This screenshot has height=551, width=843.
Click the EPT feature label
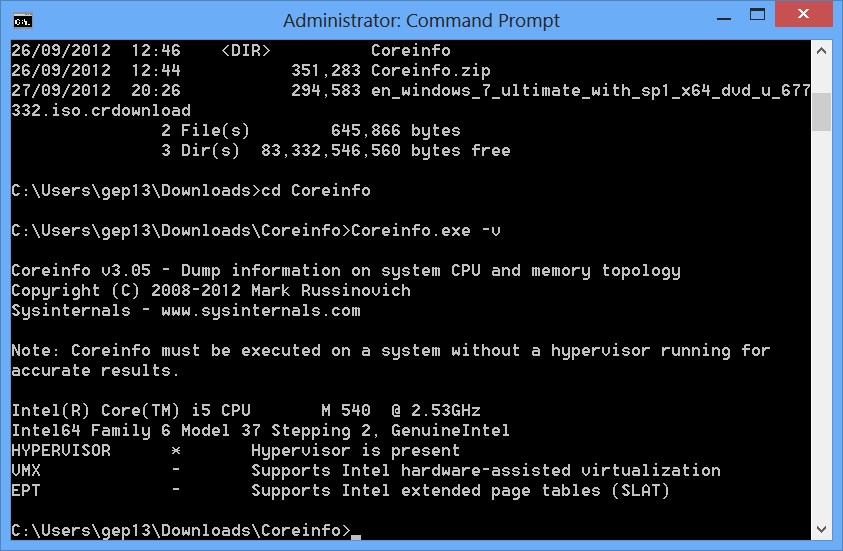[26, 490]
